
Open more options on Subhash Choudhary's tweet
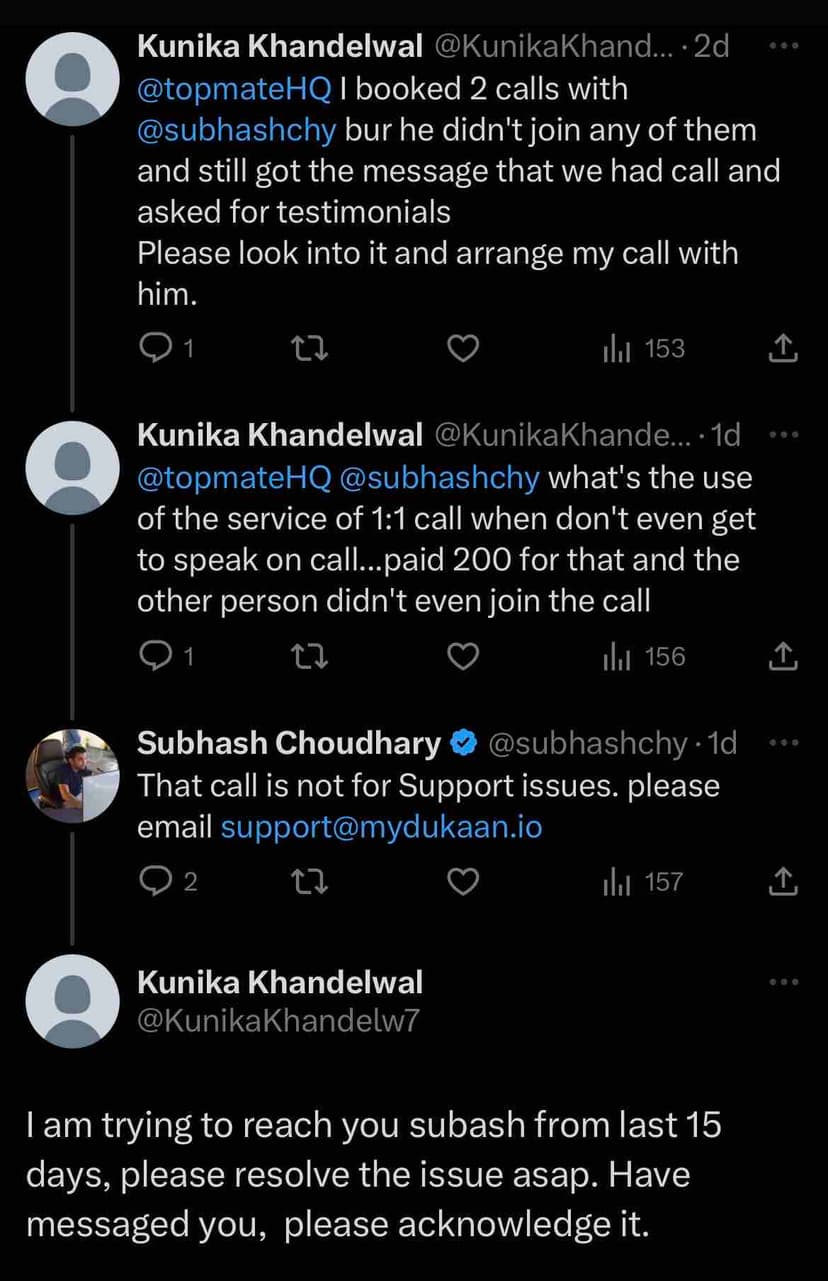pos(785,743)
